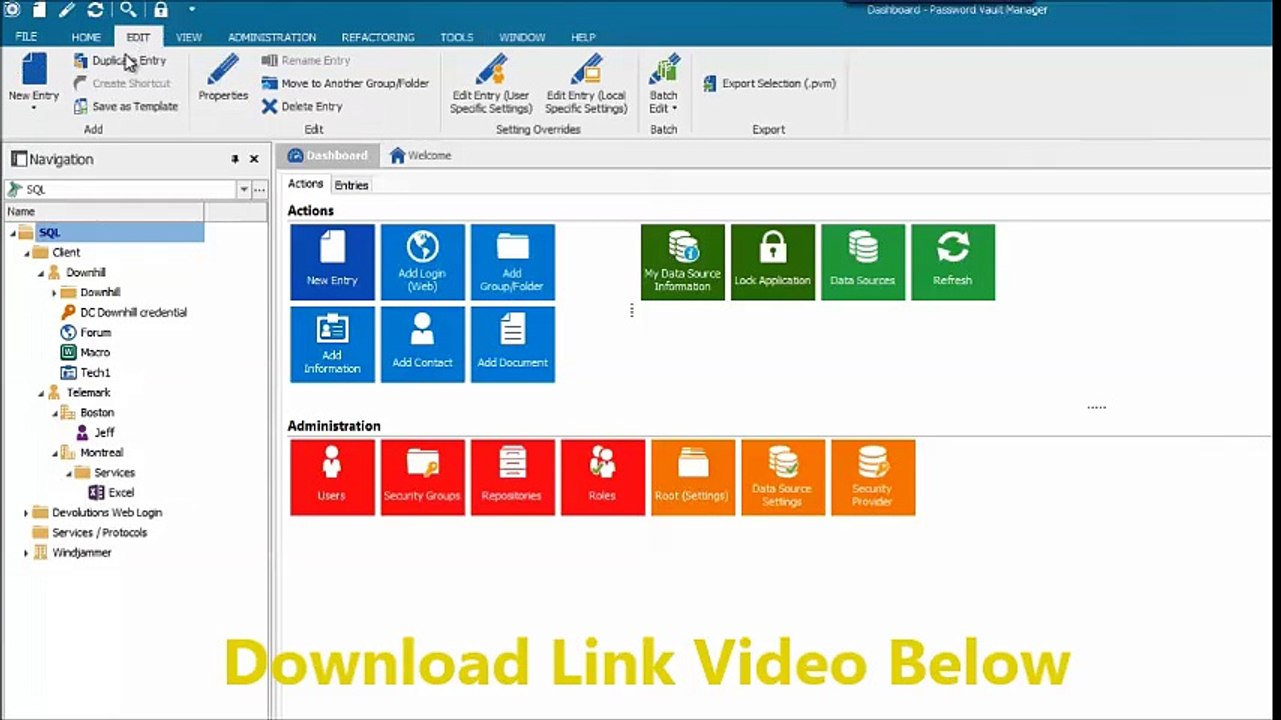1281x720 pixels.
Task: Open the ADMINISTRATION ribbon tab
Action: [x=272, y=37]
